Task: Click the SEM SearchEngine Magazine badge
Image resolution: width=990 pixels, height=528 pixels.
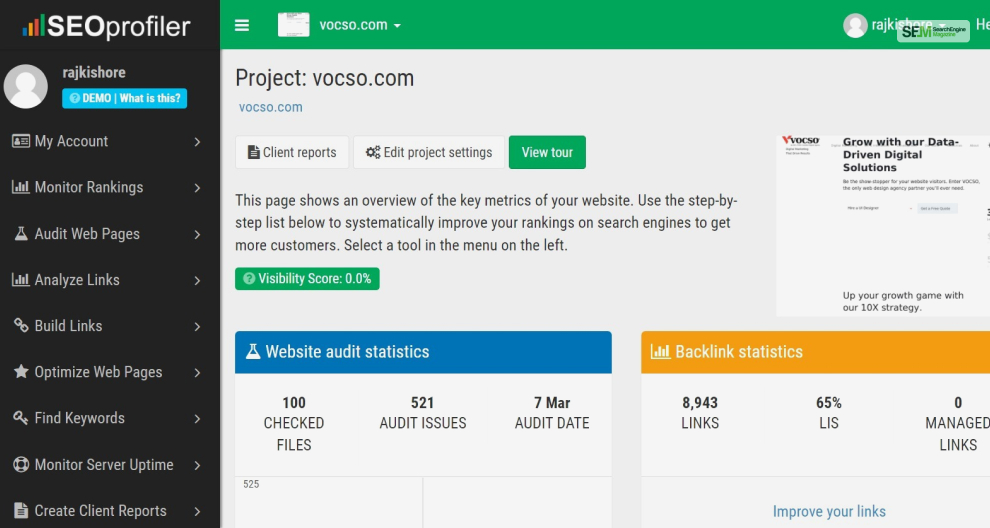Action: [x=933, y=31]
